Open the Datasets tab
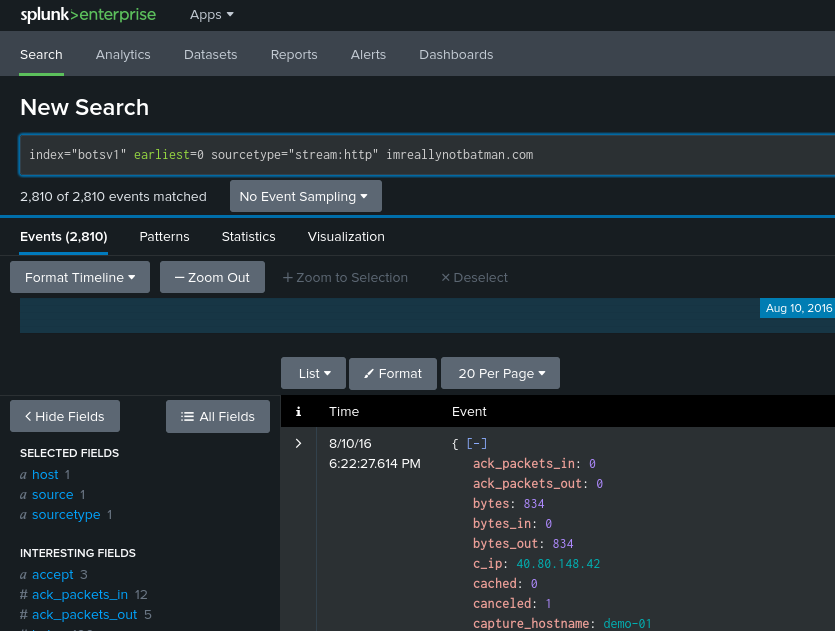835x631 pixels. coord(210,54)
